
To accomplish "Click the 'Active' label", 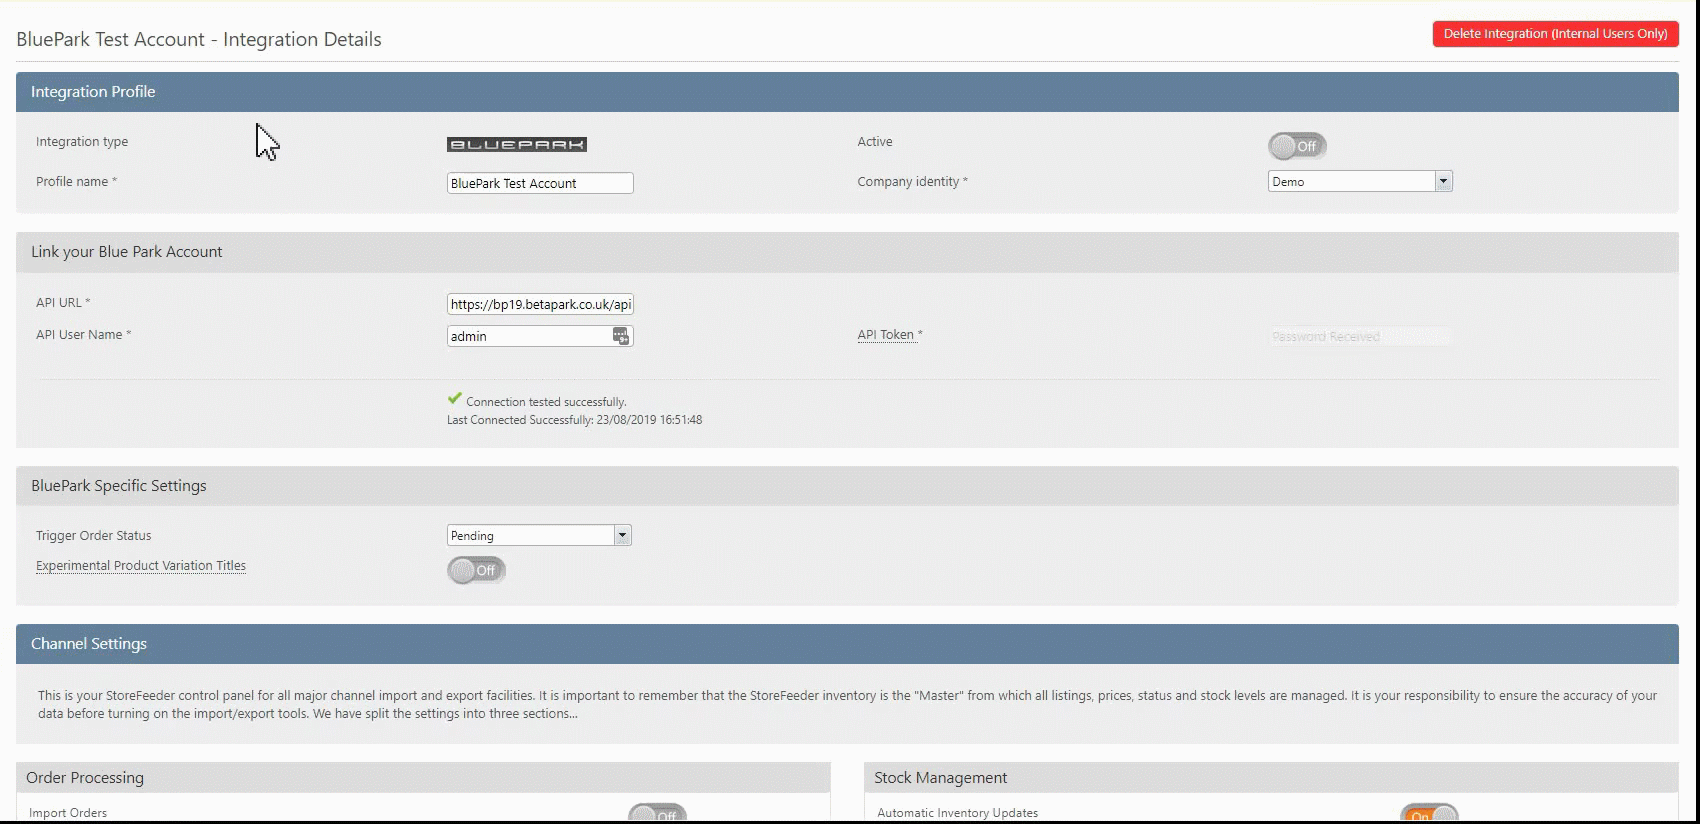I will tap(875, 142).
